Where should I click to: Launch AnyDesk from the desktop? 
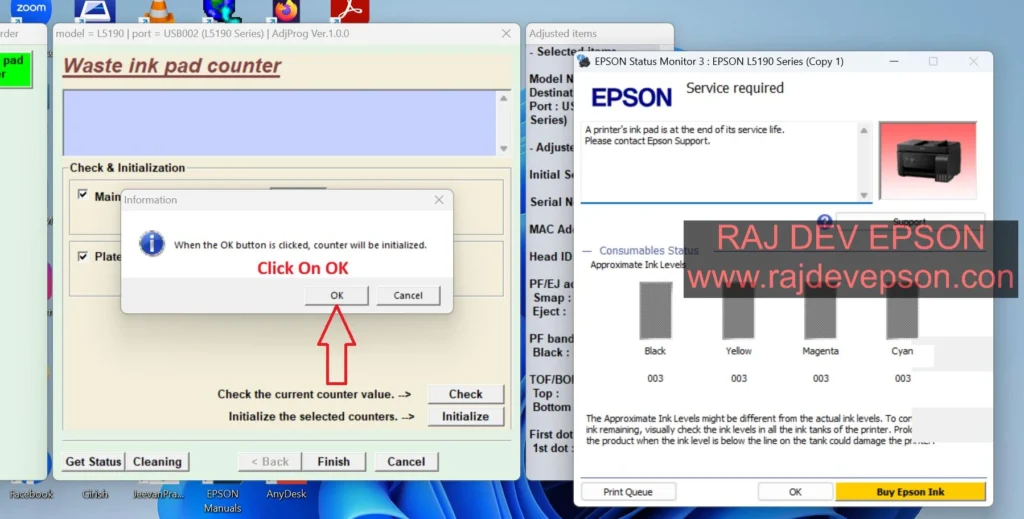point(286,493)
